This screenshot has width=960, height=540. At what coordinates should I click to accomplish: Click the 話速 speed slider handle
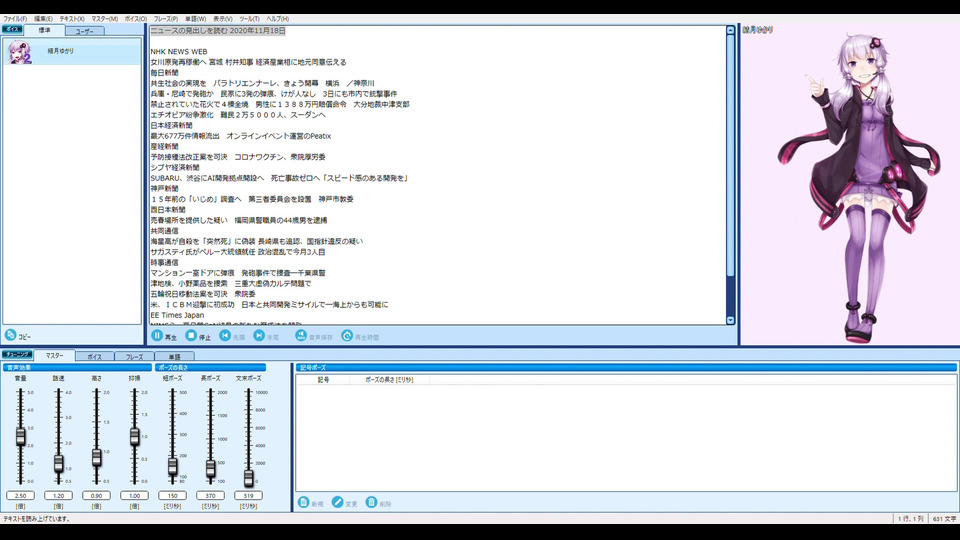pyautogui.click(x=59, y=463)
